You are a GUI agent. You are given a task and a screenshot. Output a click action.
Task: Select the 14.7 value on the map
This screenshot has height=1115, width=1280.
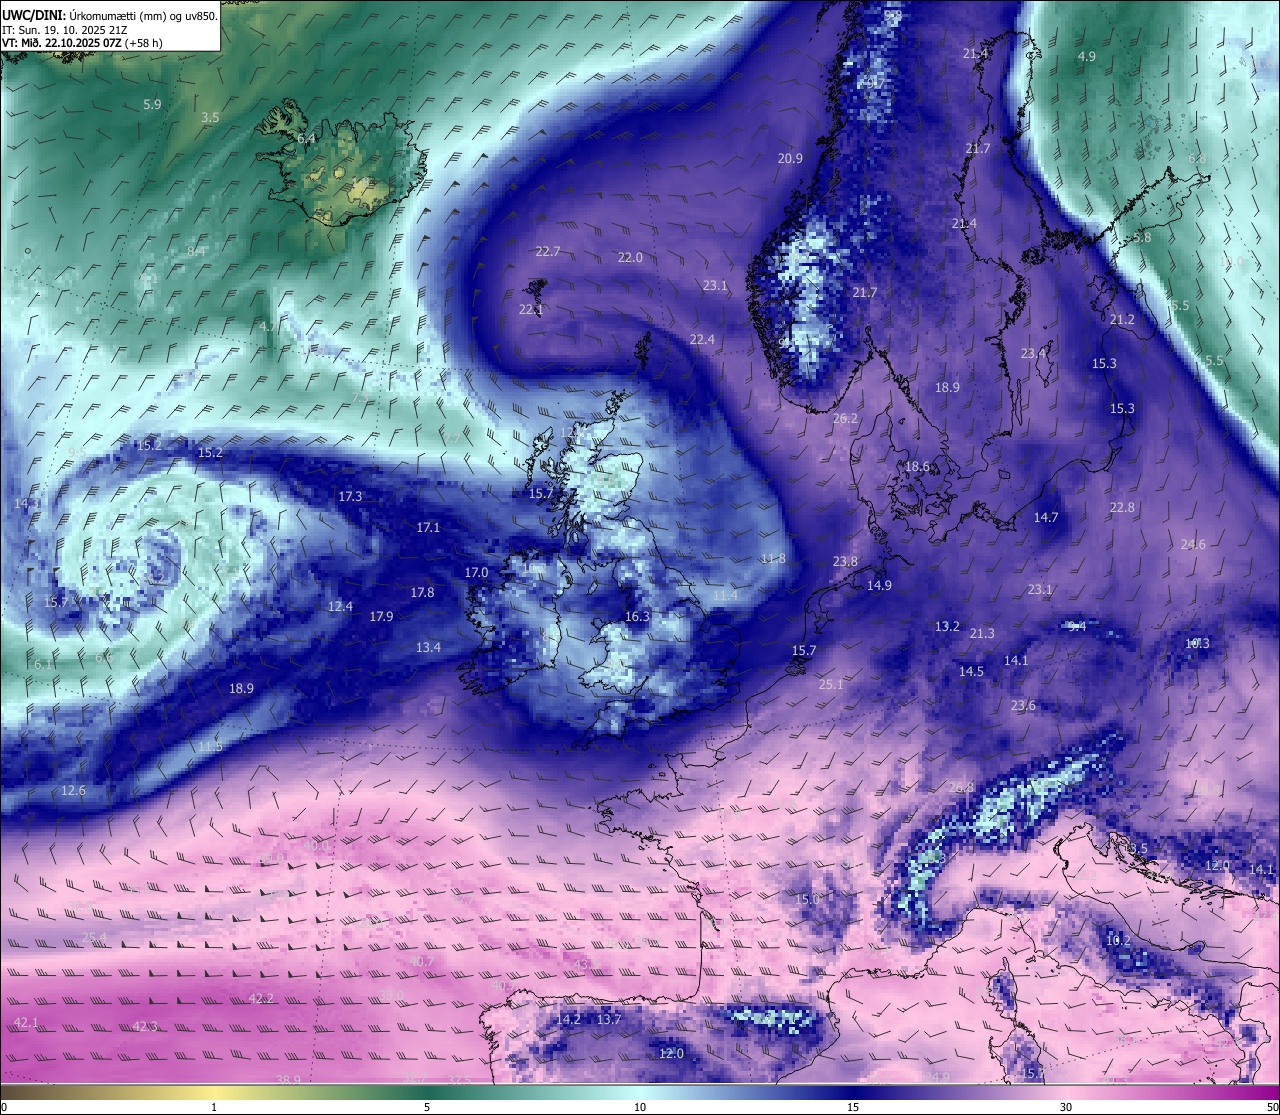point(1046,517)
